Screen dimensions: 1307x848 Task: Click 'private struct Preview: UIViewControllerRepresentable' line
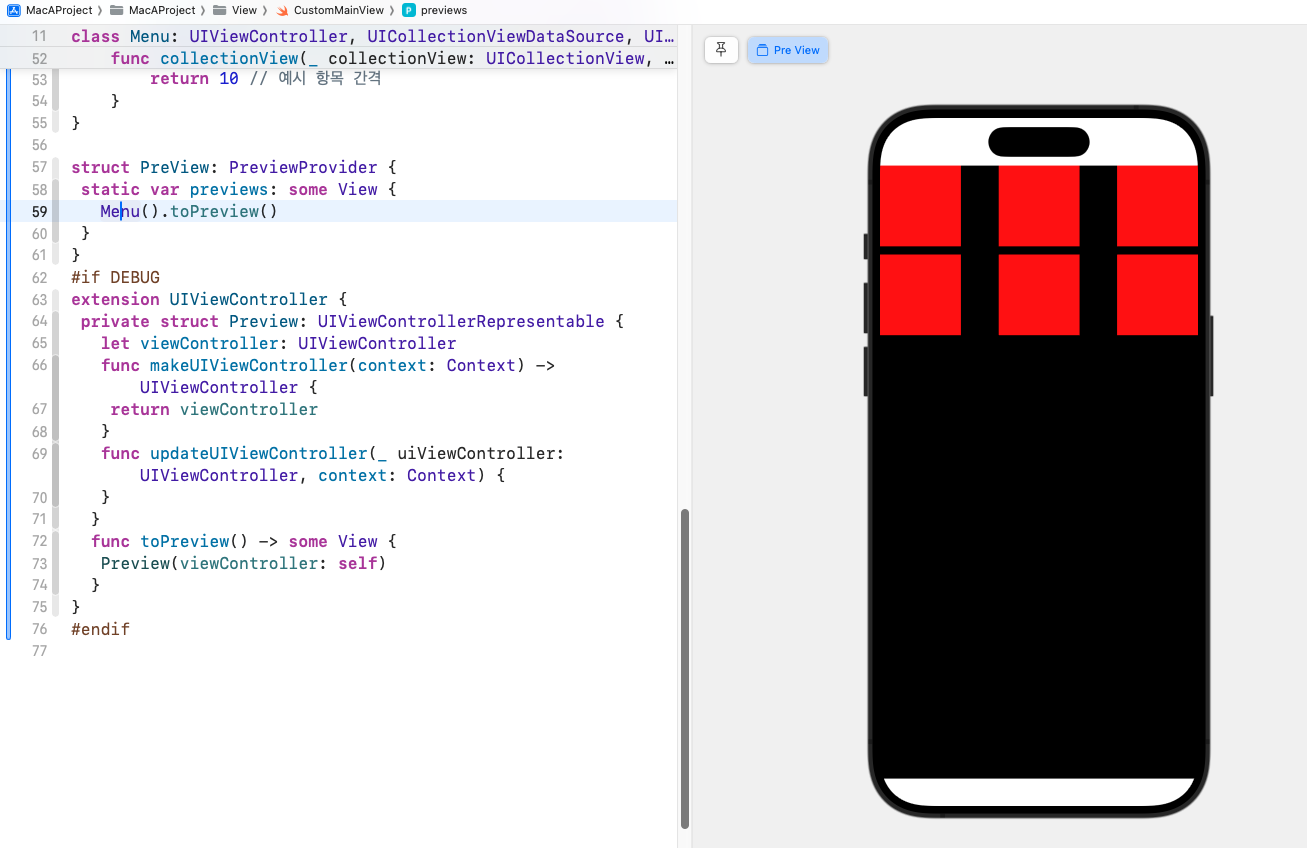click(352, 321)
